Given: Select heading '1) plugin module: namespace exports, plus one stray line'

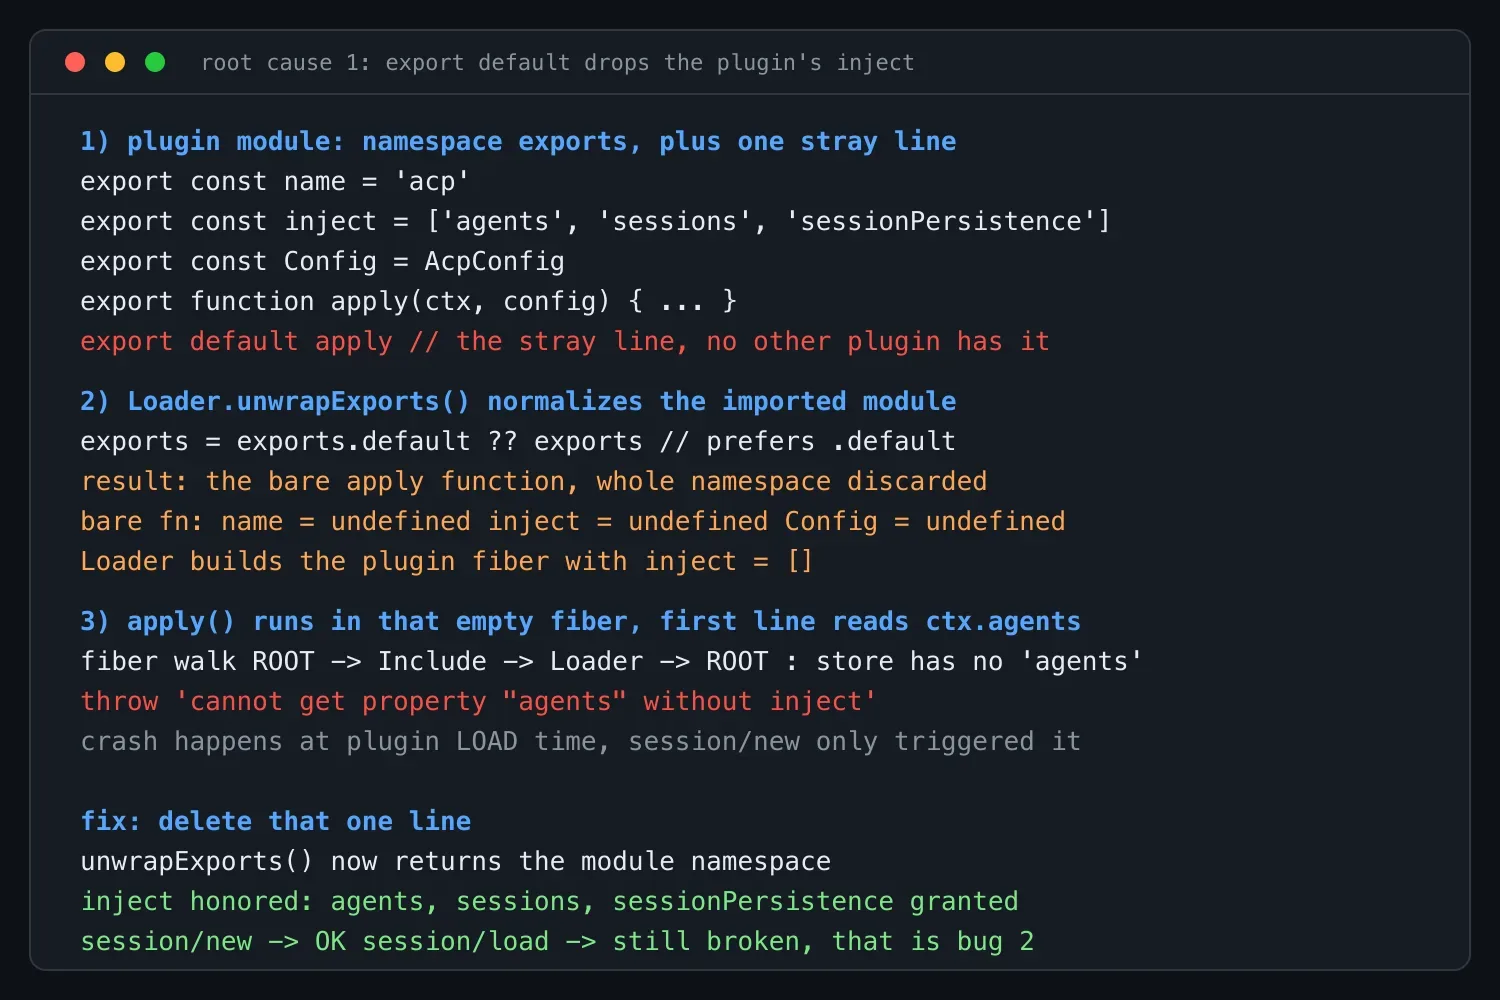Looking at the screenshot, I should tap(518, 142).
